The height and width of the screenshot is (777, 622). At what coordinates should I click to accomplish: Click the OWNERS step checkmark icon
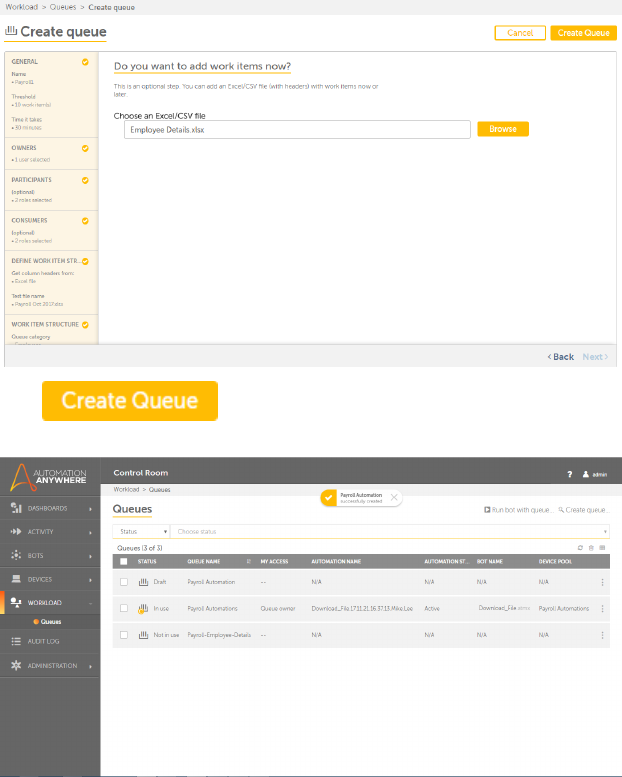(x=85, y=148)
